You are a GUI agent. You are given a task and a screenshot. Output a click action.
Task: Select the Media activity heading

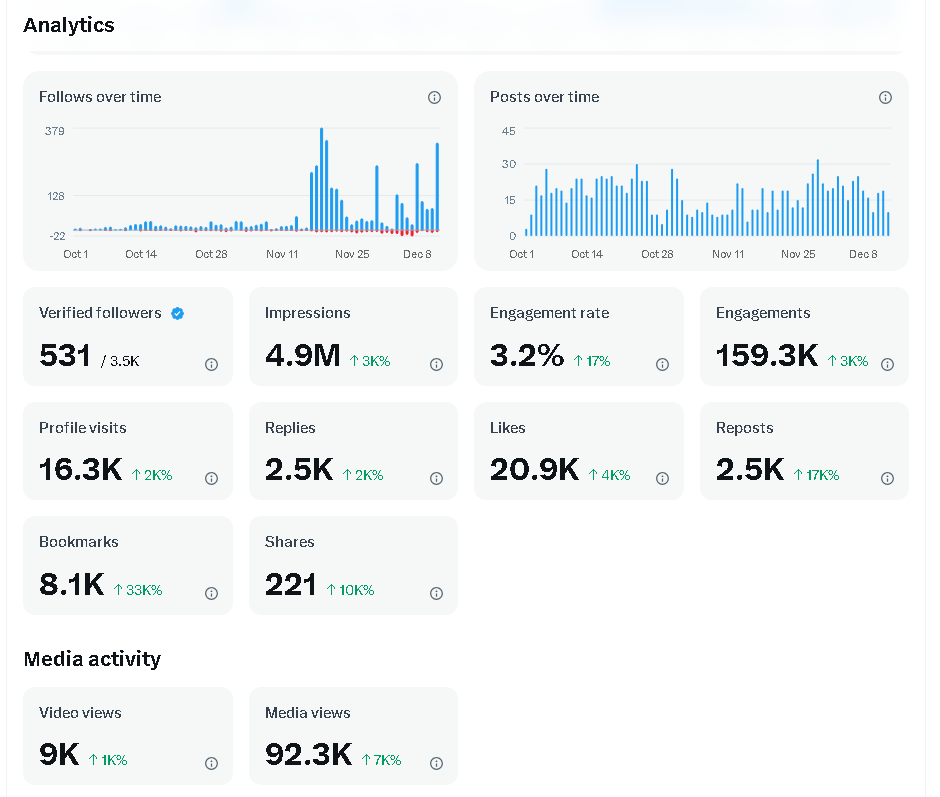(92, 659)
